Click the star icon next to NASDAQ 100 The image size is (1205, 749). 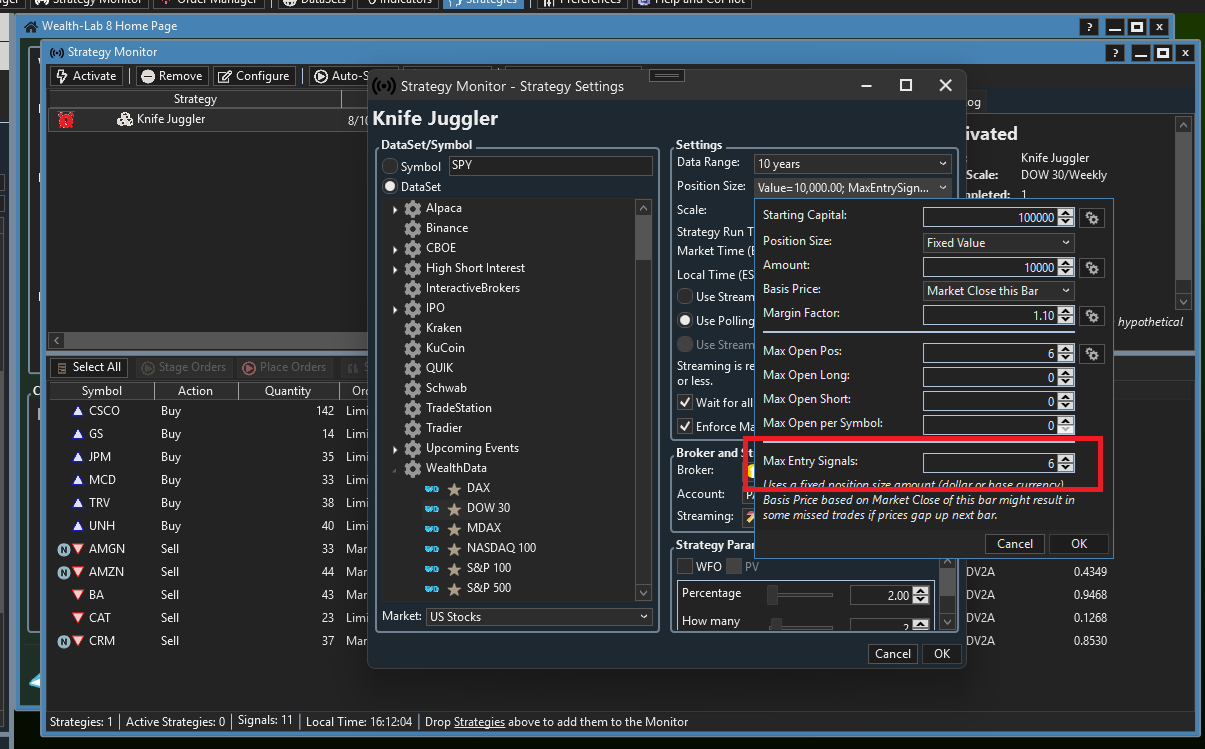click(454, 548)
